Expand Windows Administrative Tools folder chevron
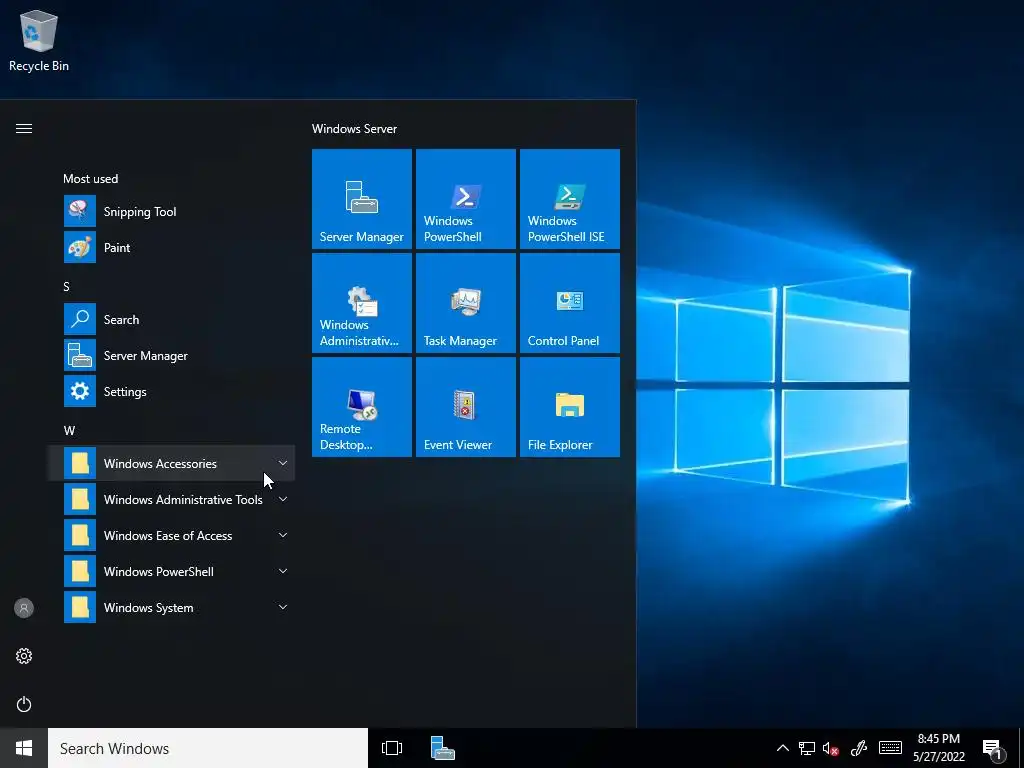Image resolution: width=1024 pixels, height=768 pixels. point(283,499)
